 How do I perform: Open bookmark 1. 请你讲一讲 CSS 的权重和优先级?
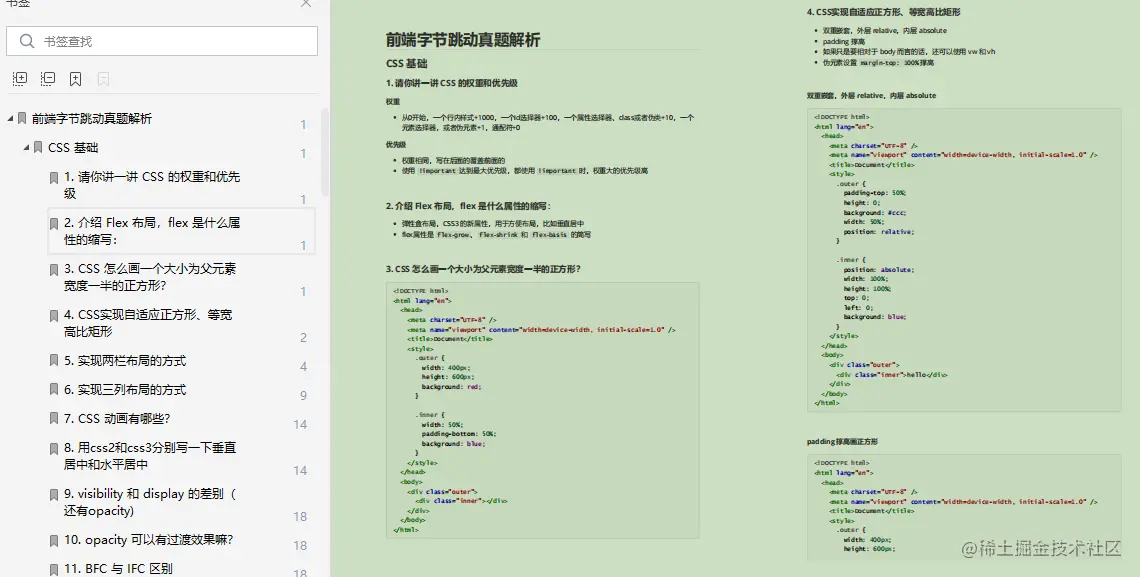pos(151,185)
